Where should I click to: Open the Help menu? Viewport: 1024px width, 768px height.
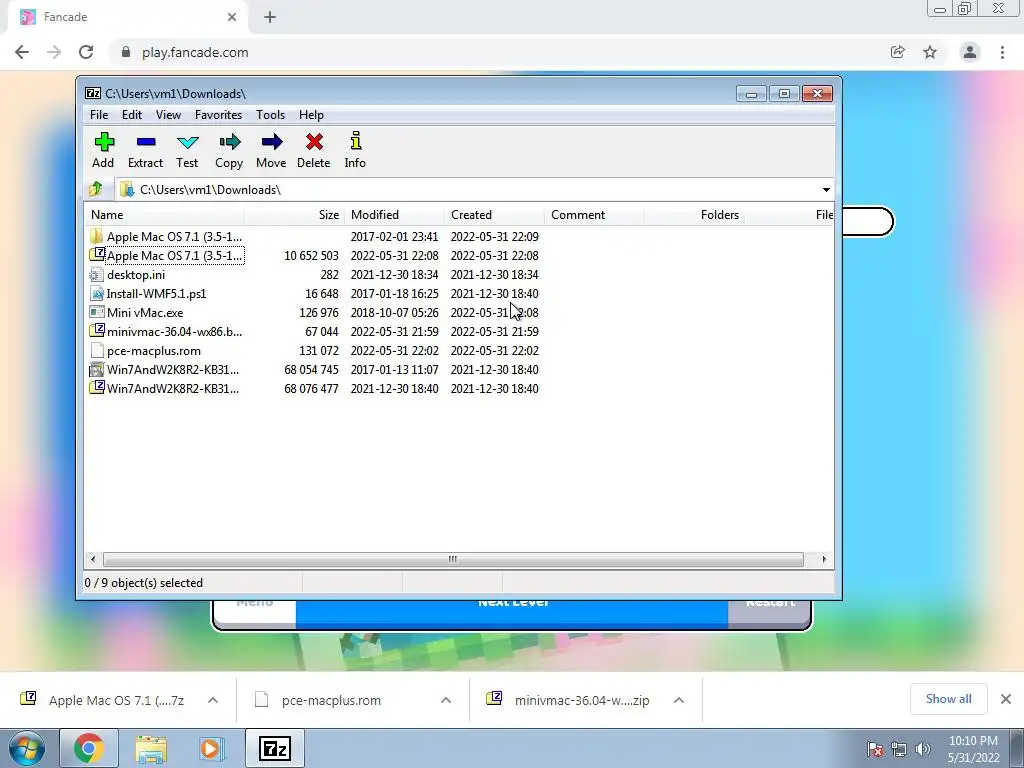(x=312, y=115)
